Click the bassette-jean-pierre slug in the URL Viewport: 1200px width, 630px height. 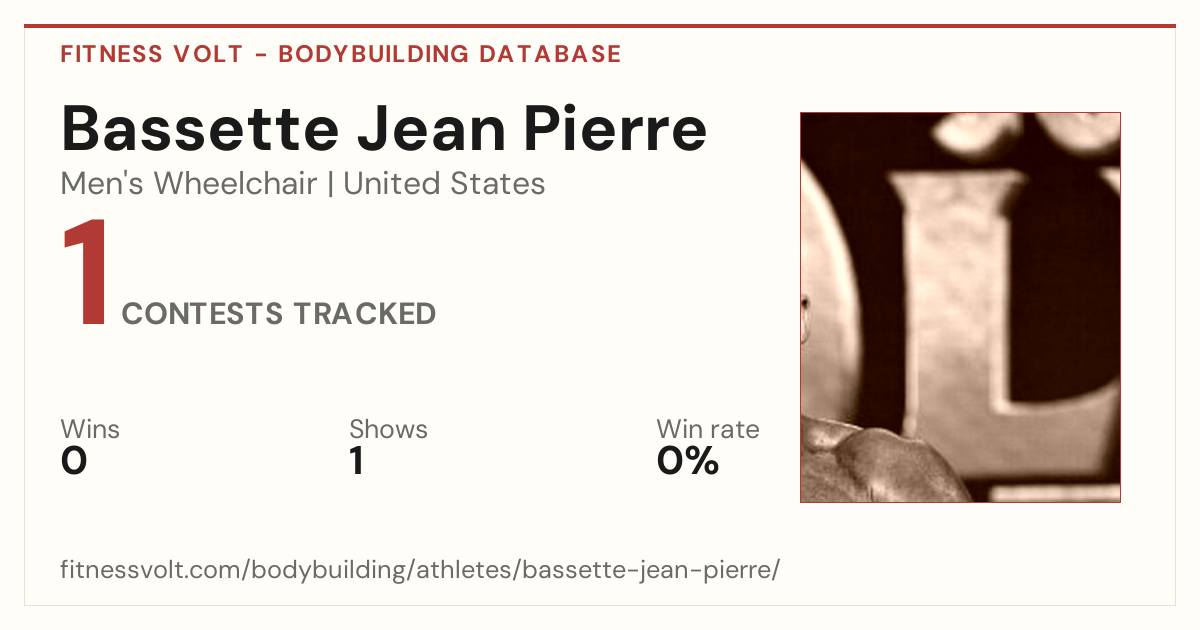pos(648,570)
